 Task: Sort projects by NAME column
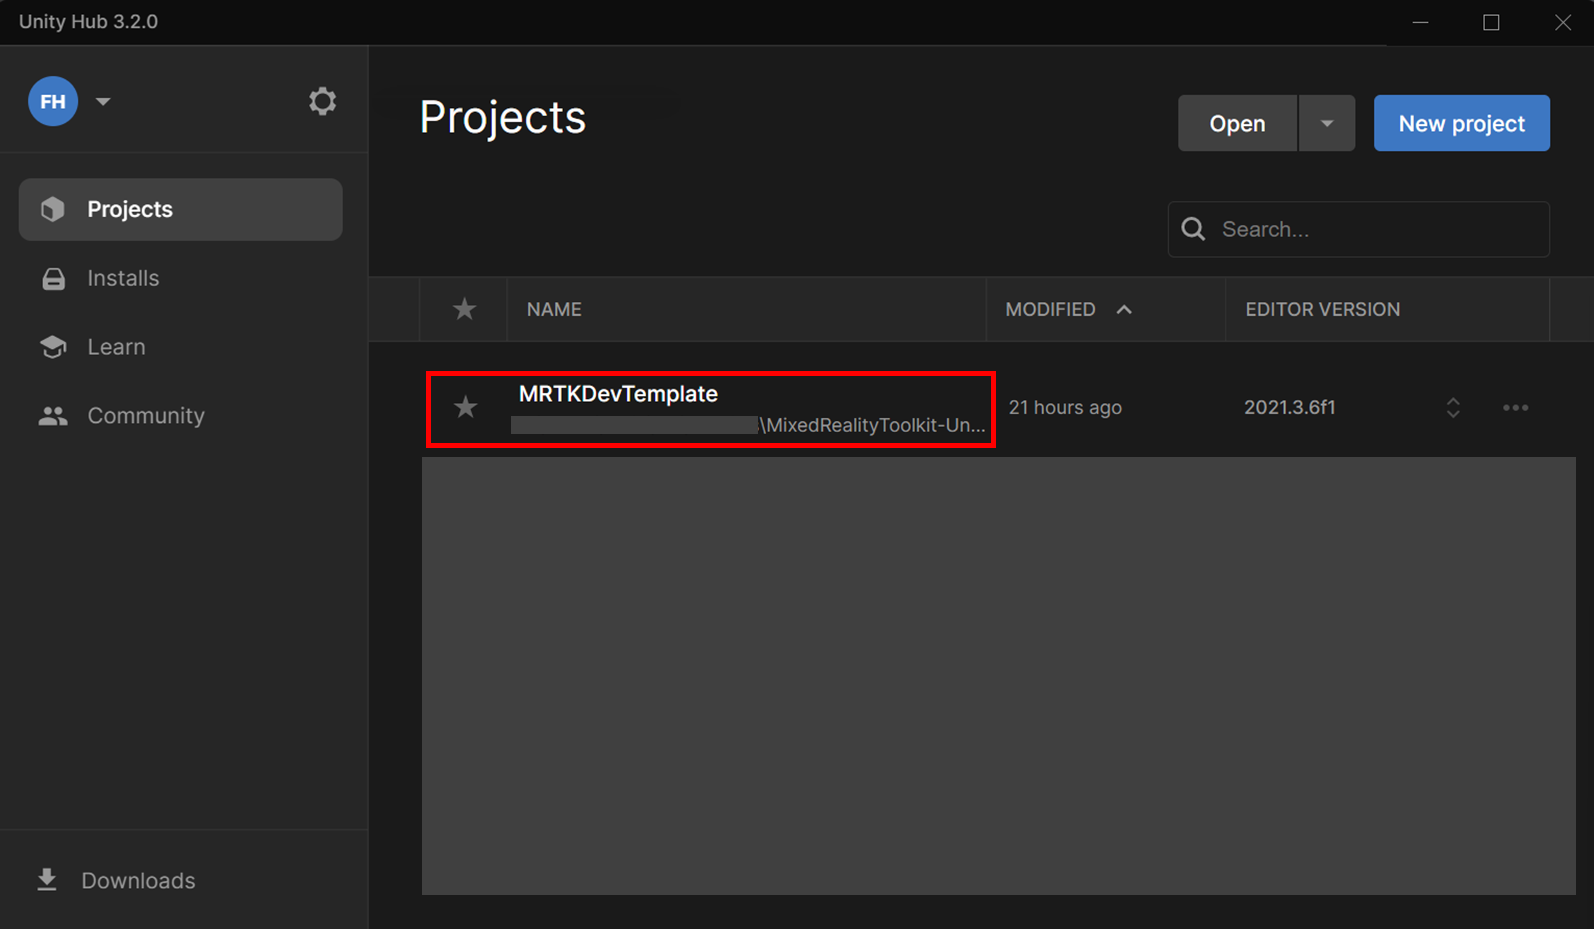(554, 309)
